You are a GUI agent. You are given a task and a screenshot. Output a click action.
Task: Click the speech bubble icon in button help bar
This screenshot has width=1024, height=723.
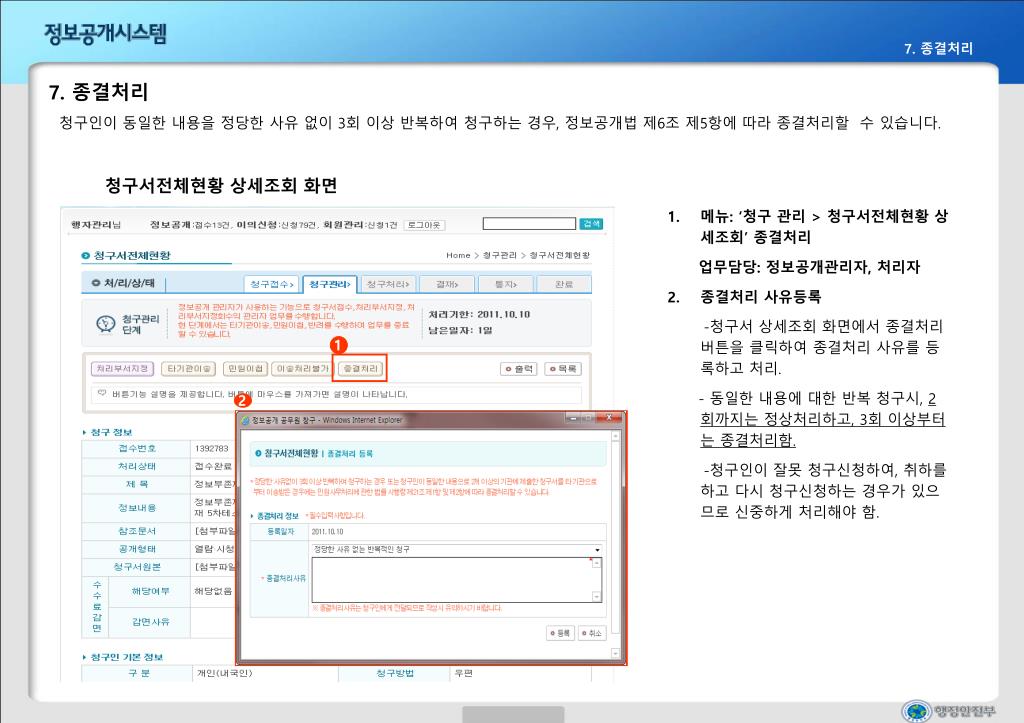pyautogui.click(x=102, y=394)
